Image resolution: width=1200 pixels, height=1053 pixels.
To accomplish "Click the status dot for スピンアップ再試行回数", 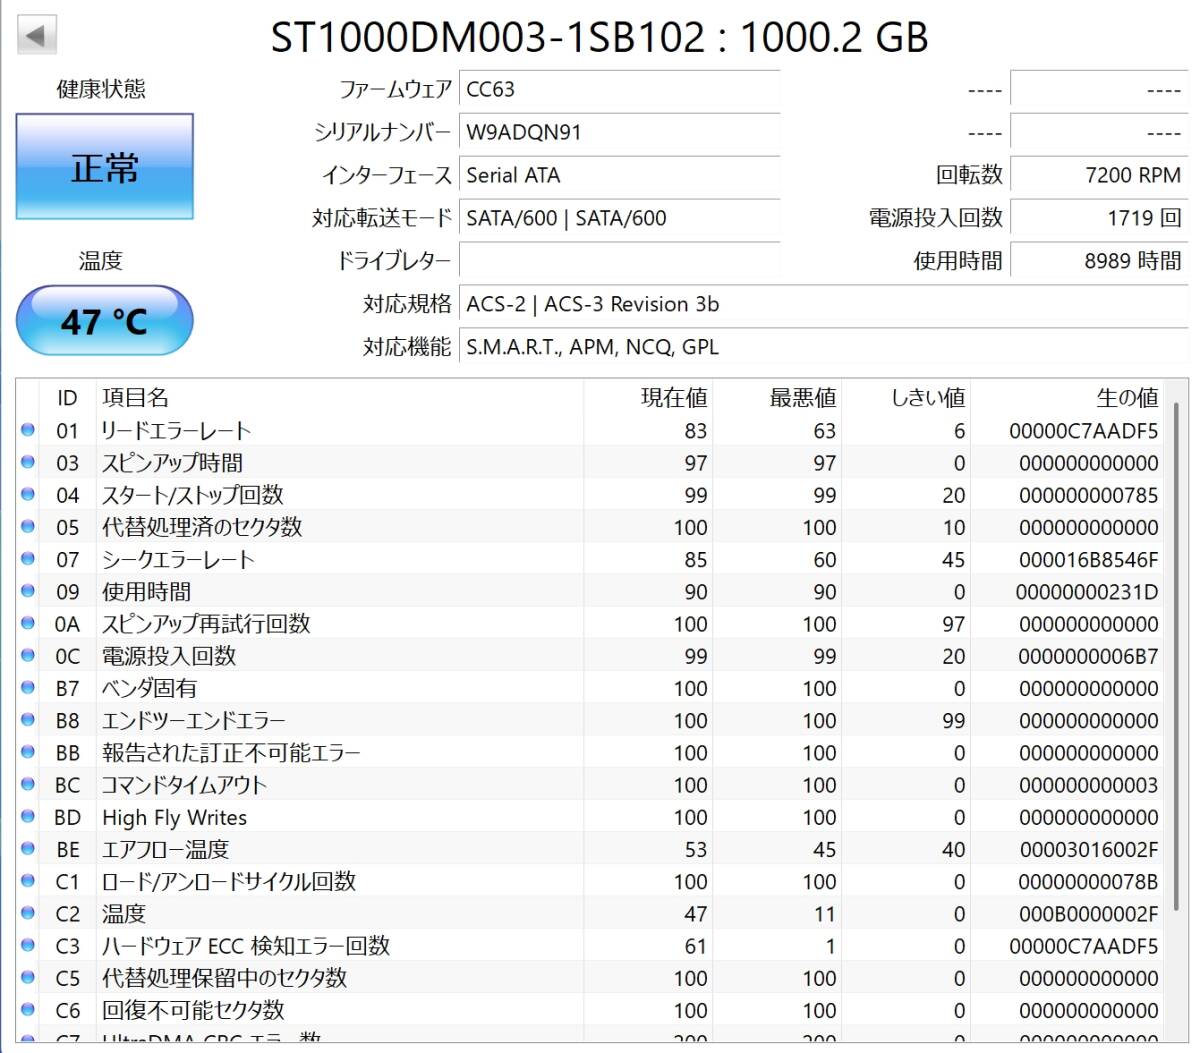I will [x=29, y=623].
